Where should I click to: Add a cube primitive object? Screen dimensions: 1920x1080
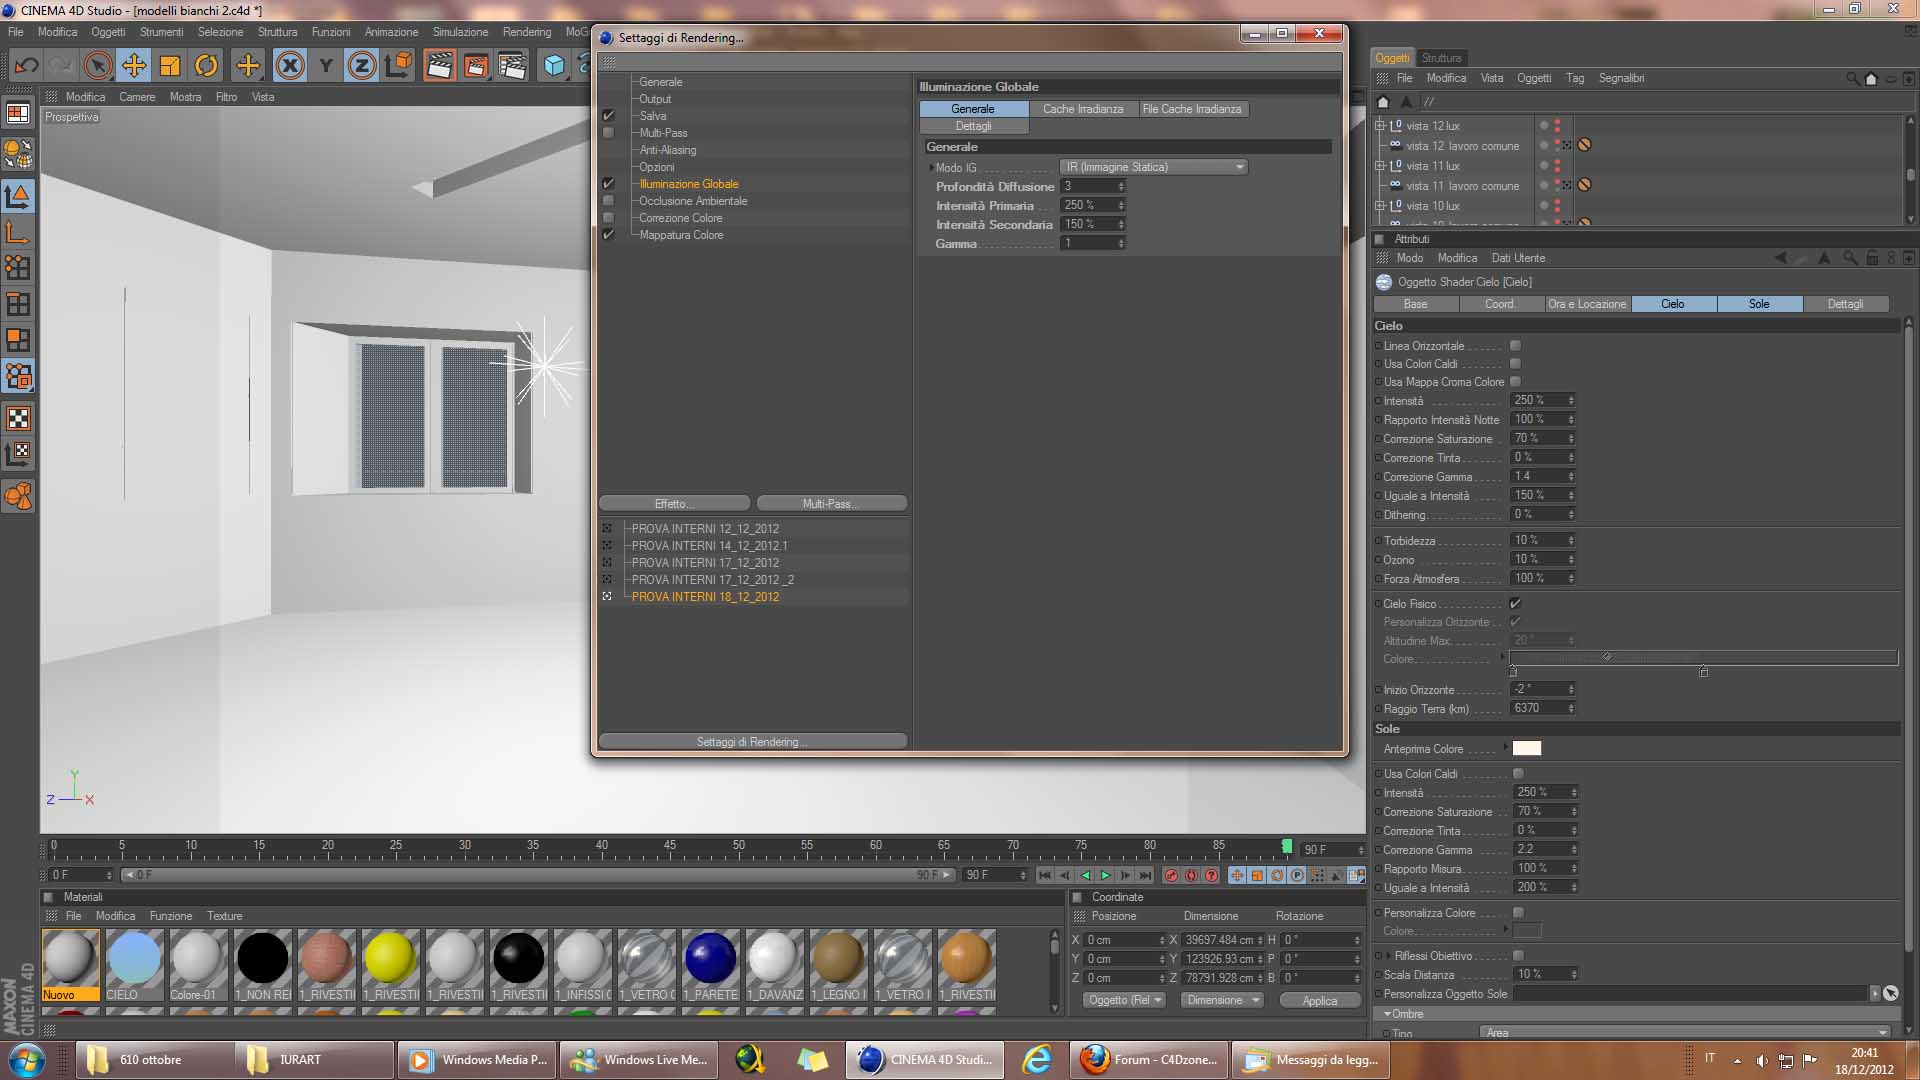(x=554, y=66)
